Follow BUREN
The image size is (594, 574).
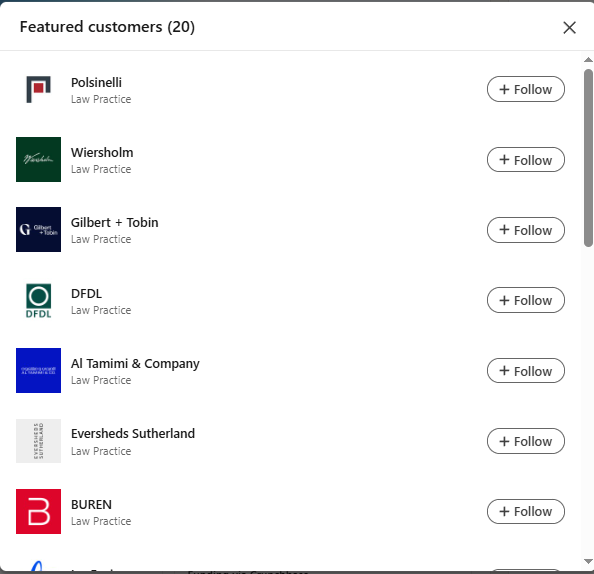tap(526, 511)
